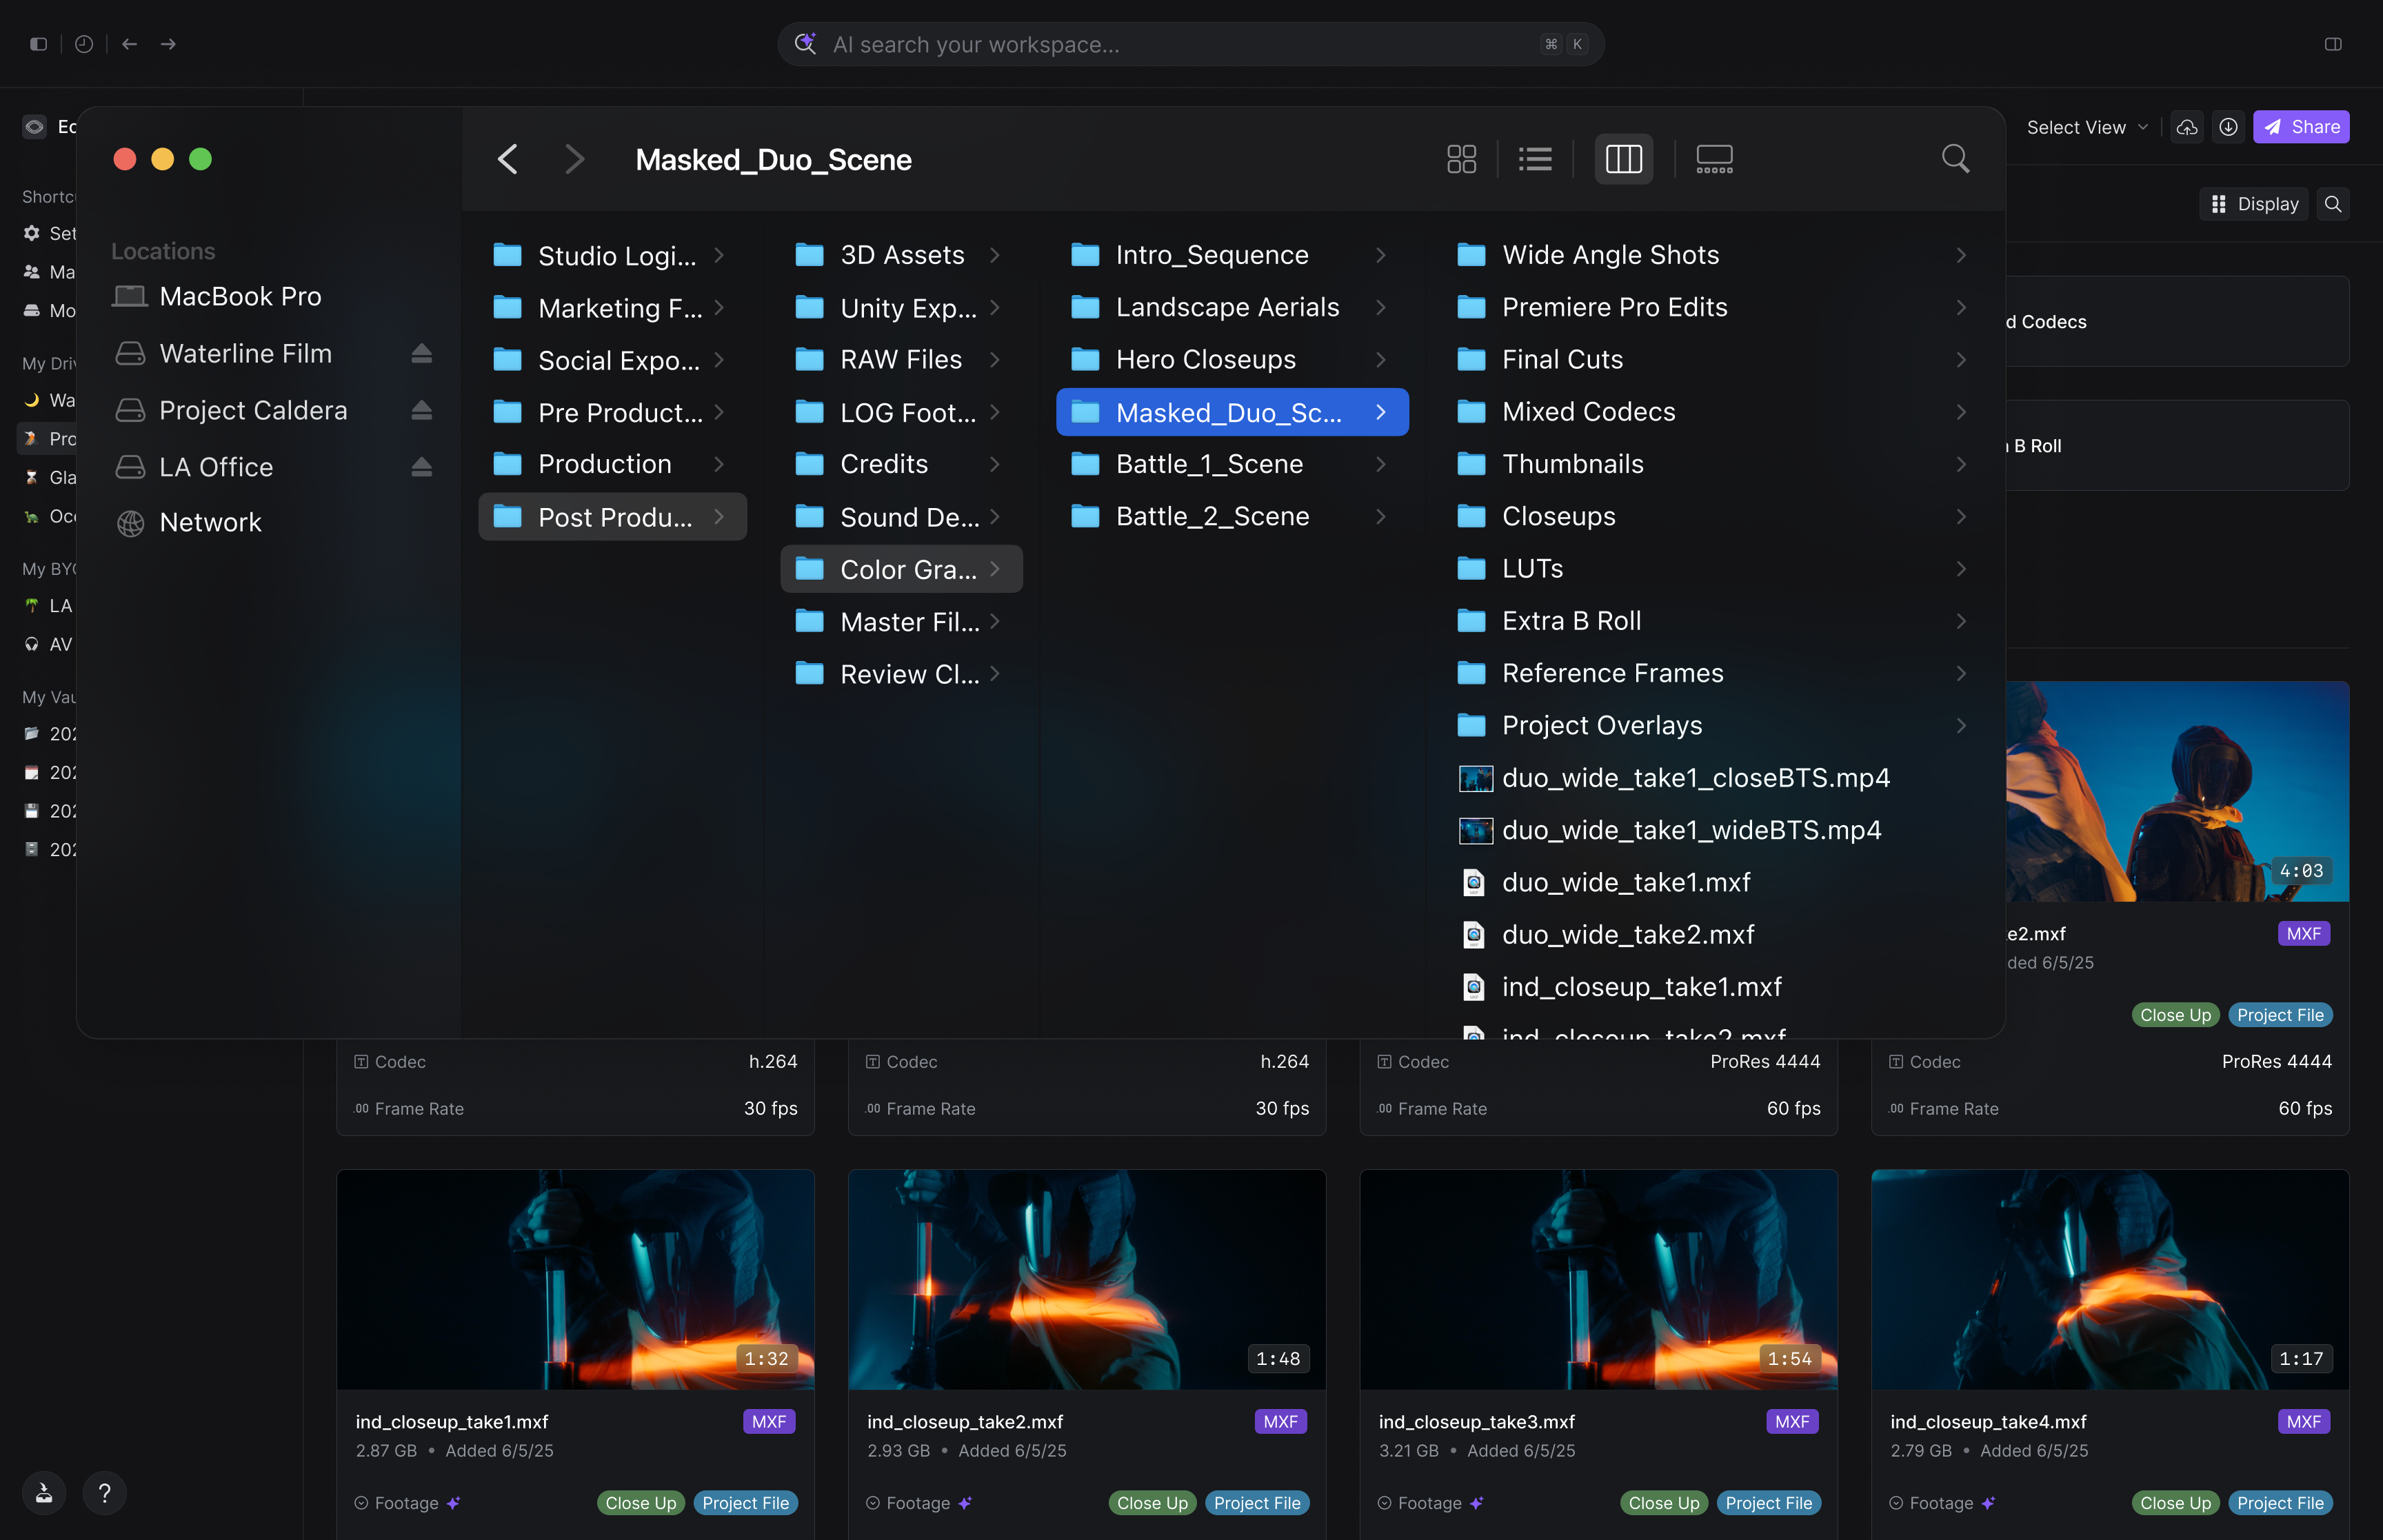This screenshot has height=1540, width=2383.
Task: Open the help question mark button
Action: pyautogui.click(x=104, y=1493)
